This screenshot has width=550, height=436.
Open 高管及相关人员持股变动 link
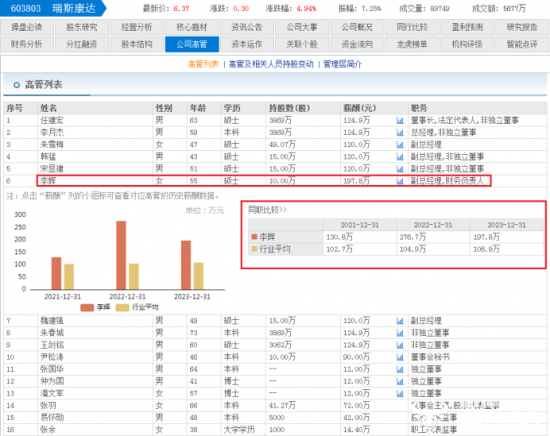[x=271, y=64]
